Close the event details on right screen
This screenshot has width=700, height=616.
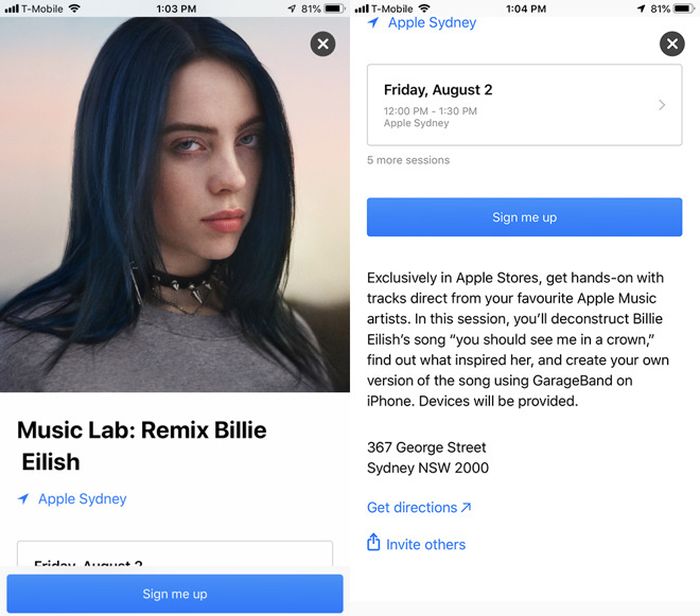click(x=672, y=44)
